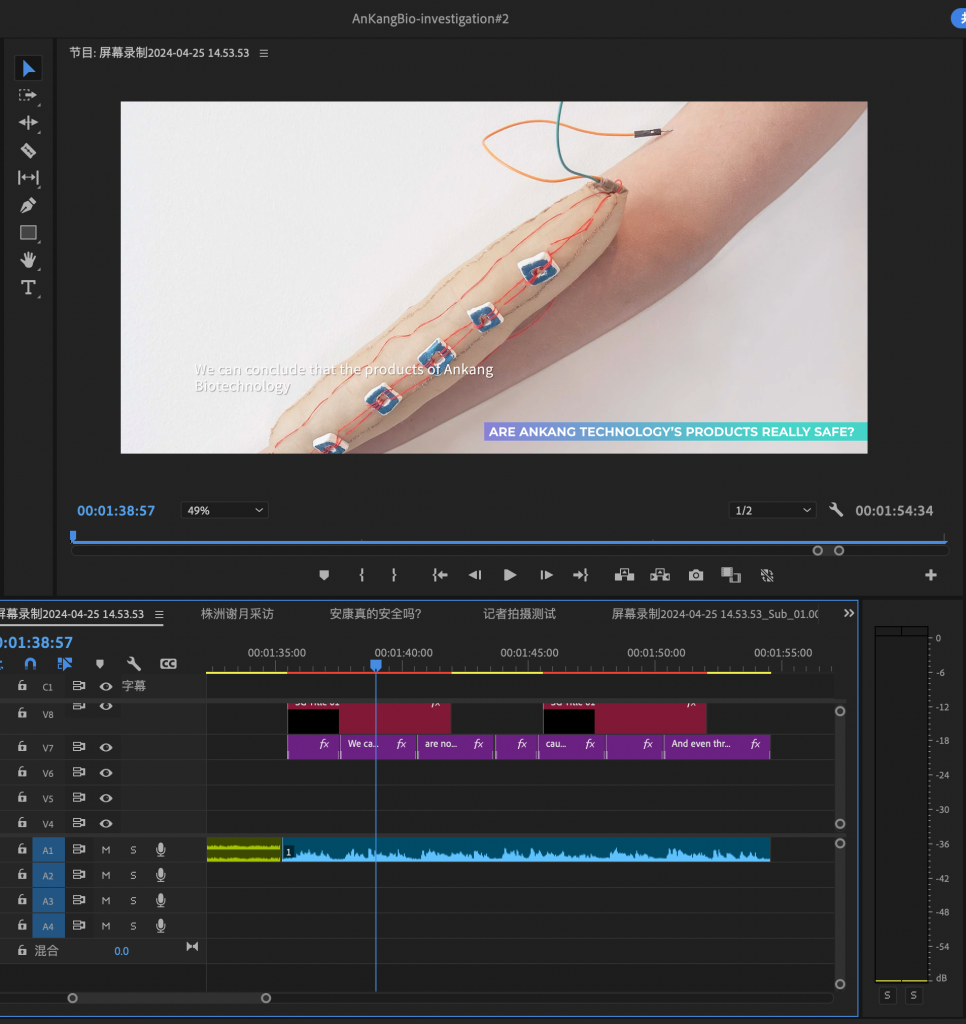Select the Slip tool
Viewport: 966px width, 1024px height.
(x=28, y=178)
